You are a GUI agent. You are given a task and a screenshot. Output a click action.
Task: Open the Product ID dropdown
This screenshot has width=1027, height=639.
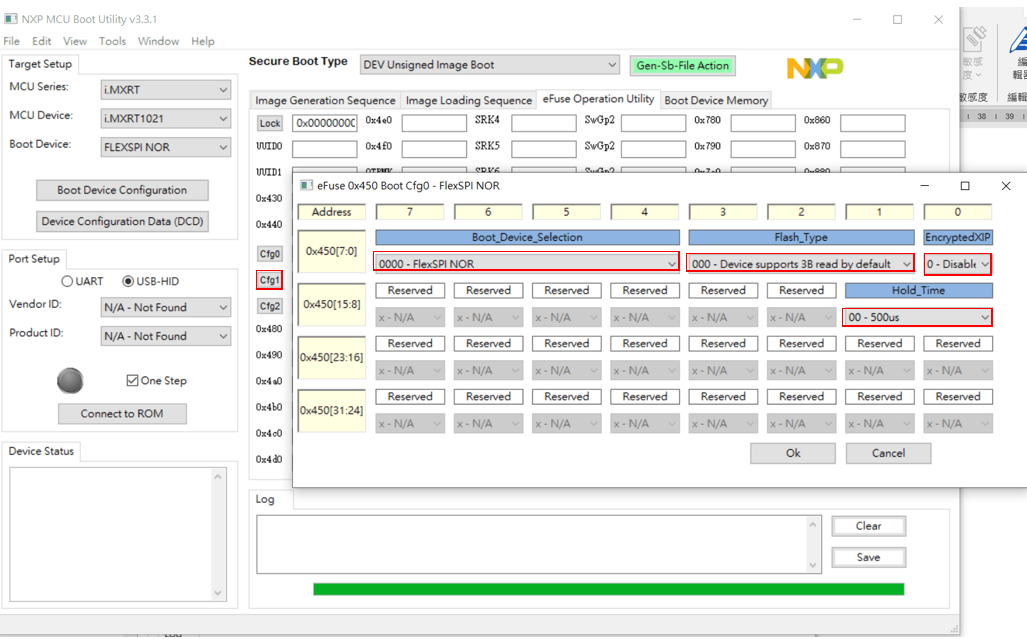(x=166, y=336)
